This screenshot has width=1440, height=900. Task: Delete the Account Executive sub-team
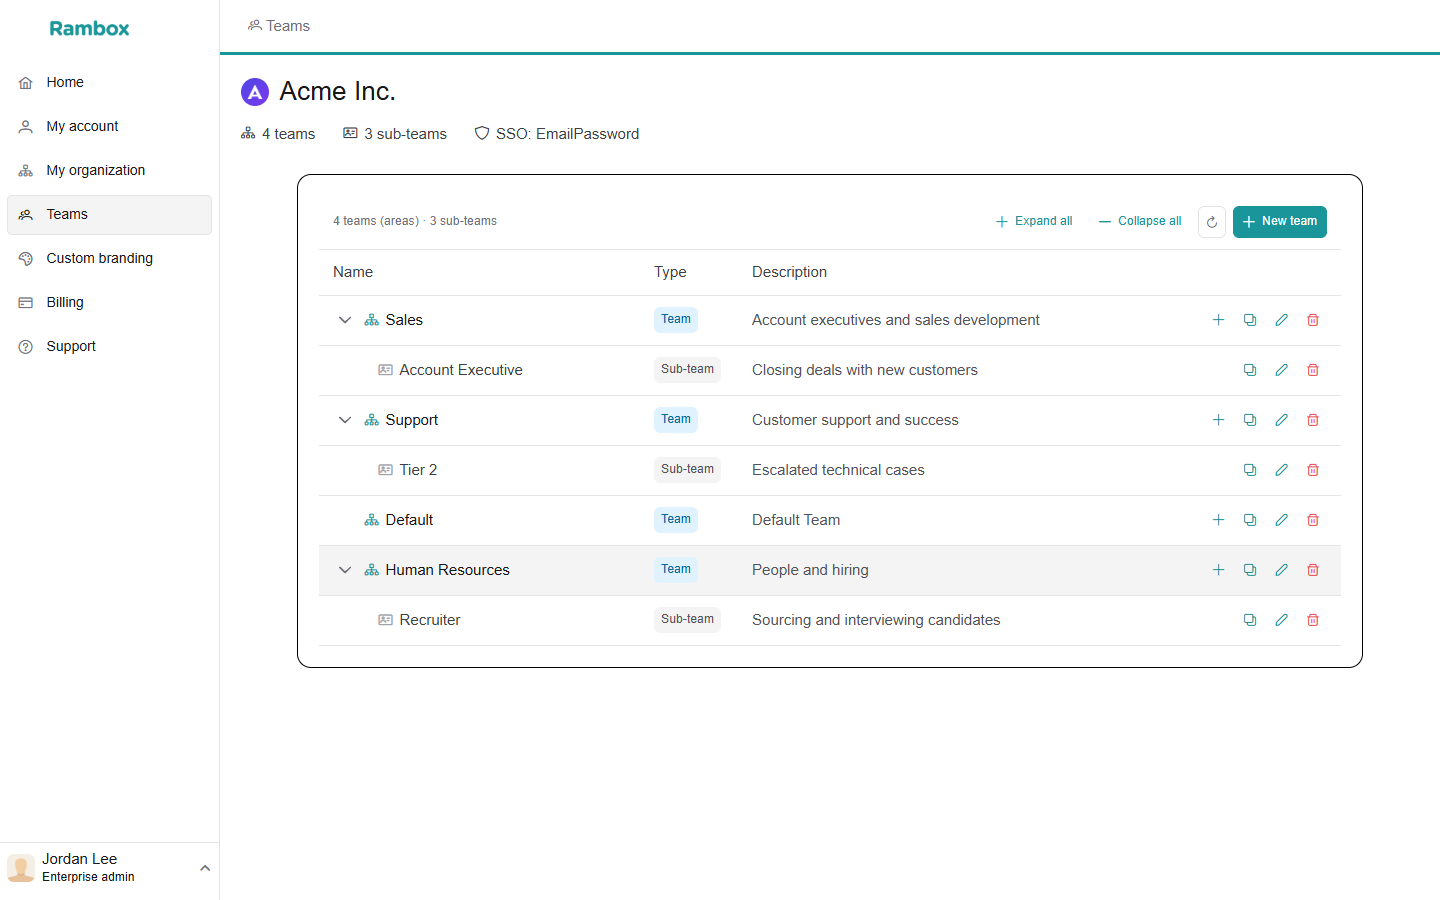coord(1313,370)
